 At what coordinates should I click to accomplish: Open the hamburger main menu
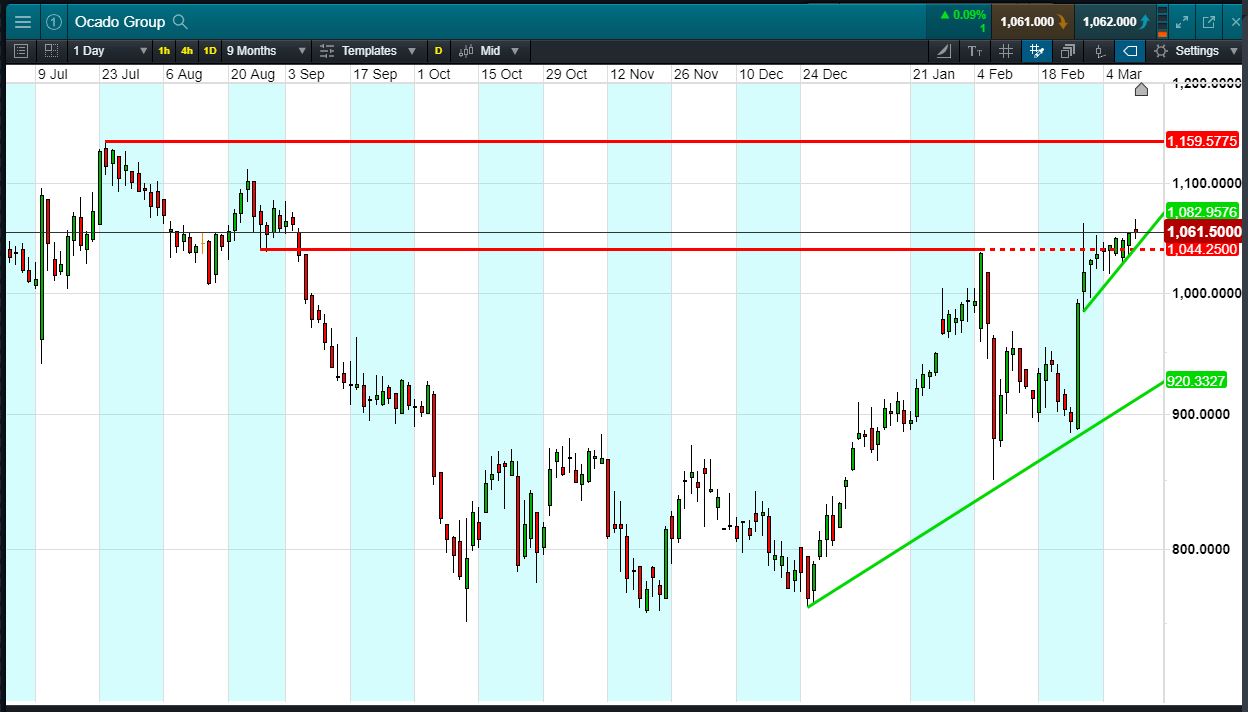(22, 21)
